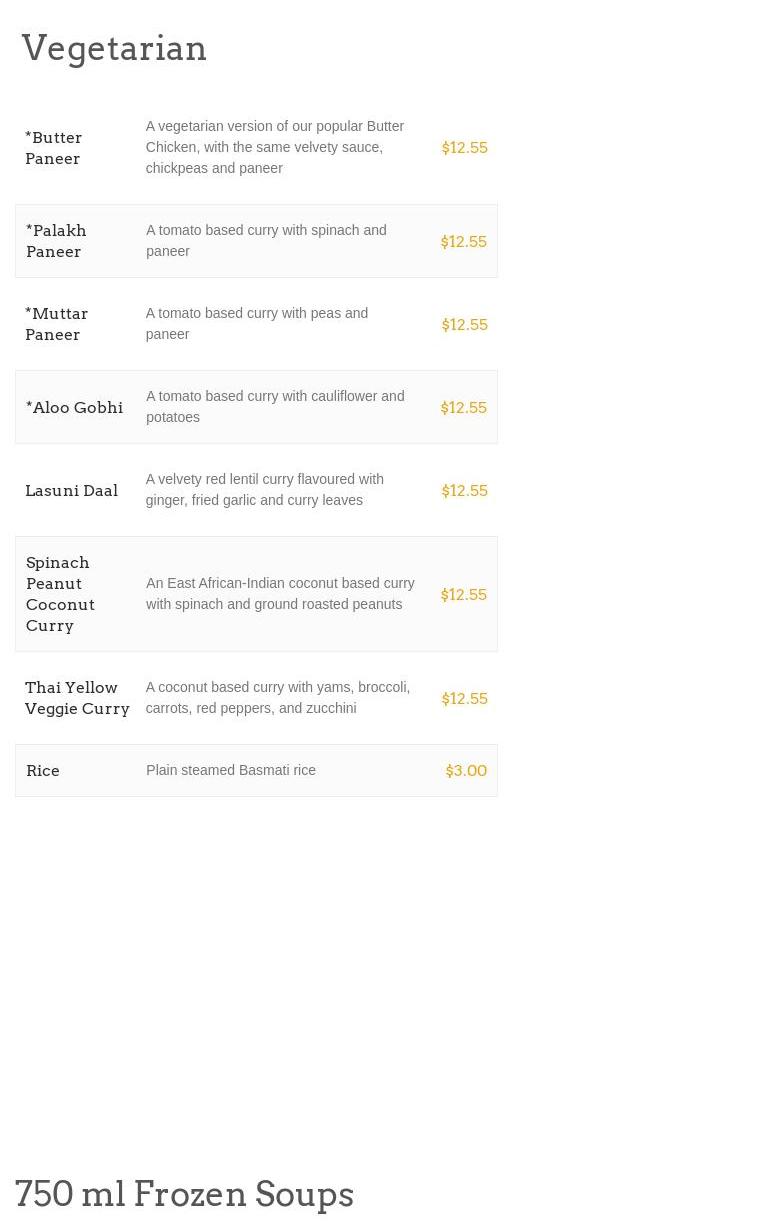Select Thai Yellow Veggie Curry item
Viewport: 770px width, 1223px height.
pyautogui.click(x=256, y=698)
